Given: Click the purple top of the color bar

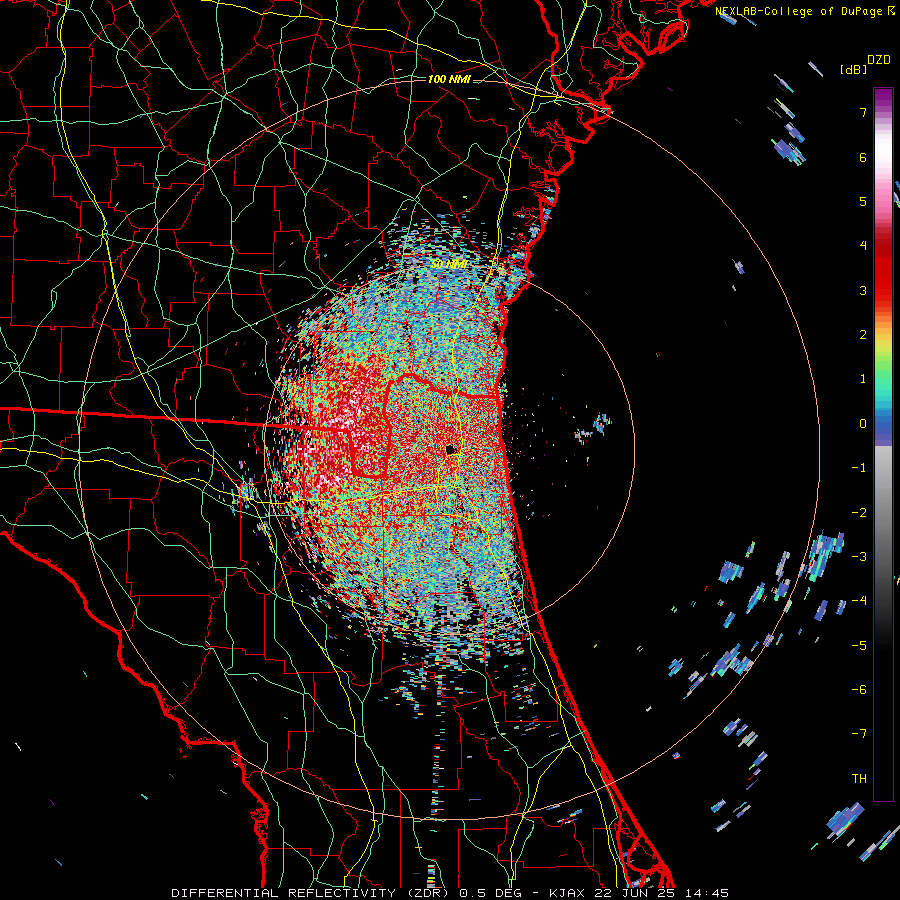Looking at the screenshot, I should pos(883,98).
